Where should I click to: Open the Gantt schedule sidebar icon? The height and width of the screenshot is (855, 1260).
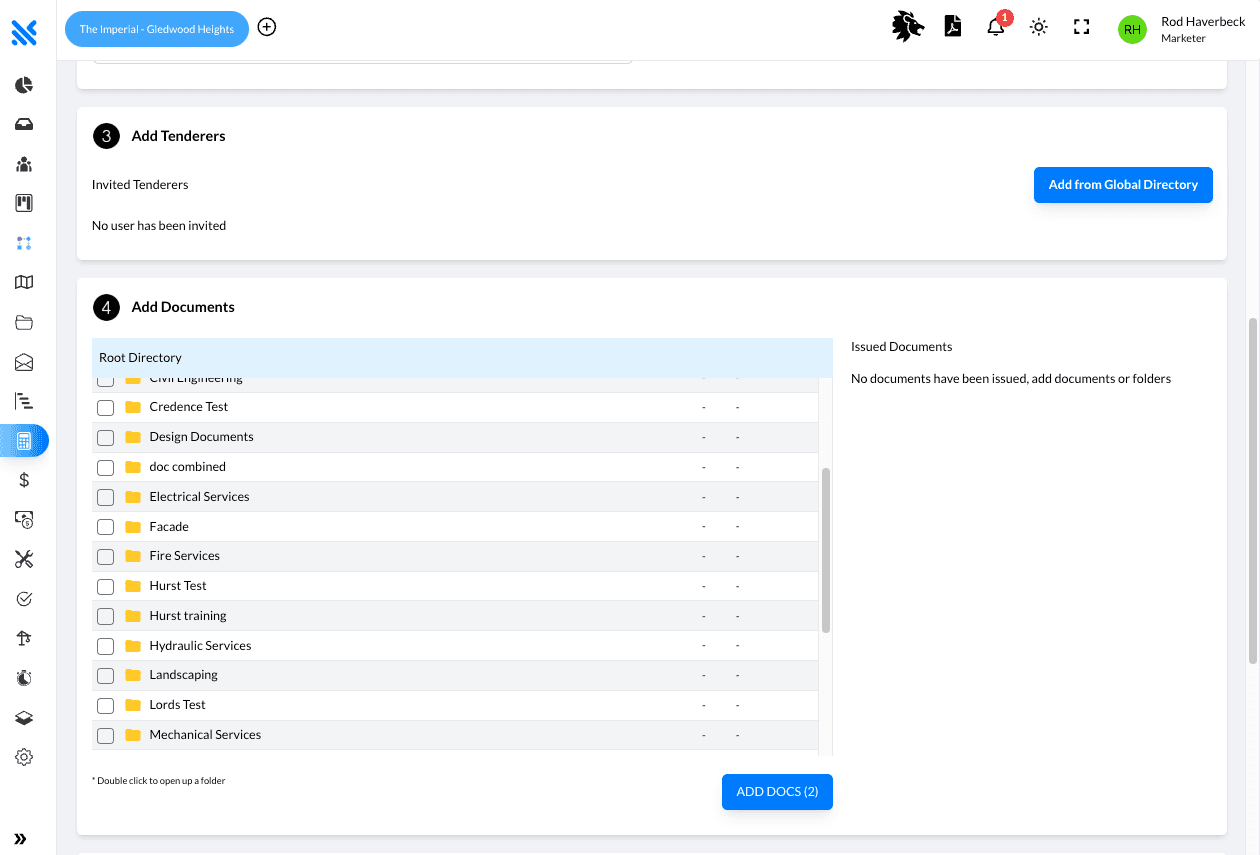[x=24, y=401]
